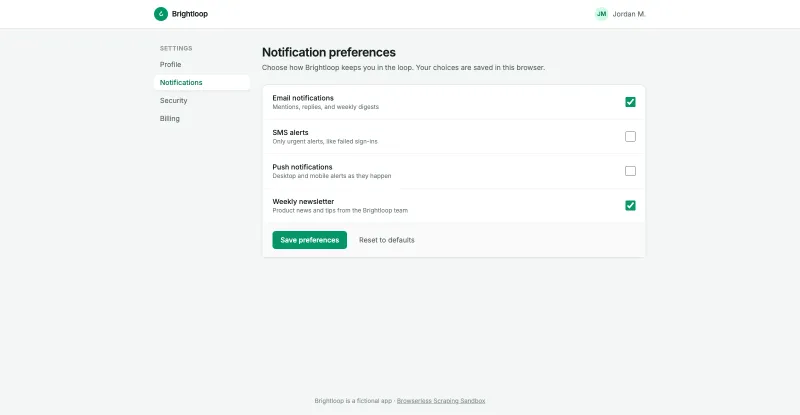Click 'Product news and tips' description text
The width and height of the screenshot is (800, 415).
click(x=340, y=210)
